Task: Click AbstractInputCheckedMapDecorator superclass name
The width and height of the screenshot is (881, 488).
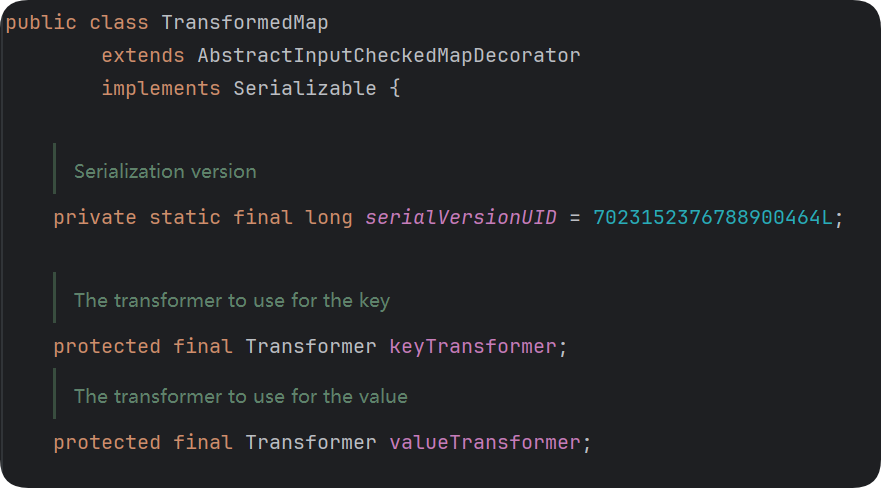Action: click(388, 56)
